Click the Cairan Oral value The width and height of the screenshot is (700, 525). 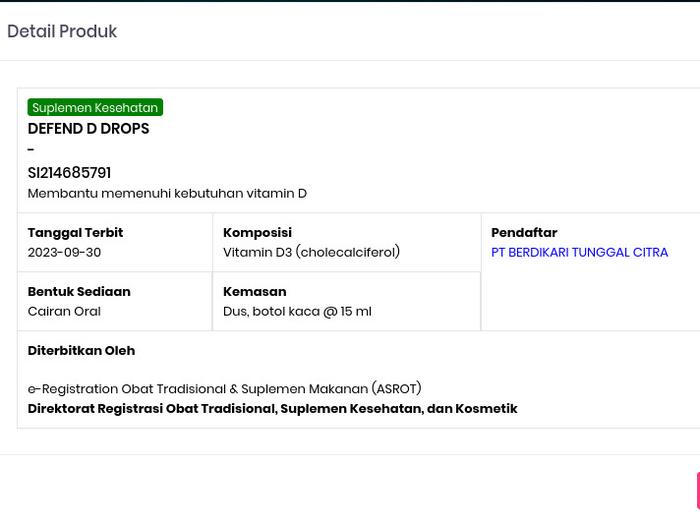64,311
